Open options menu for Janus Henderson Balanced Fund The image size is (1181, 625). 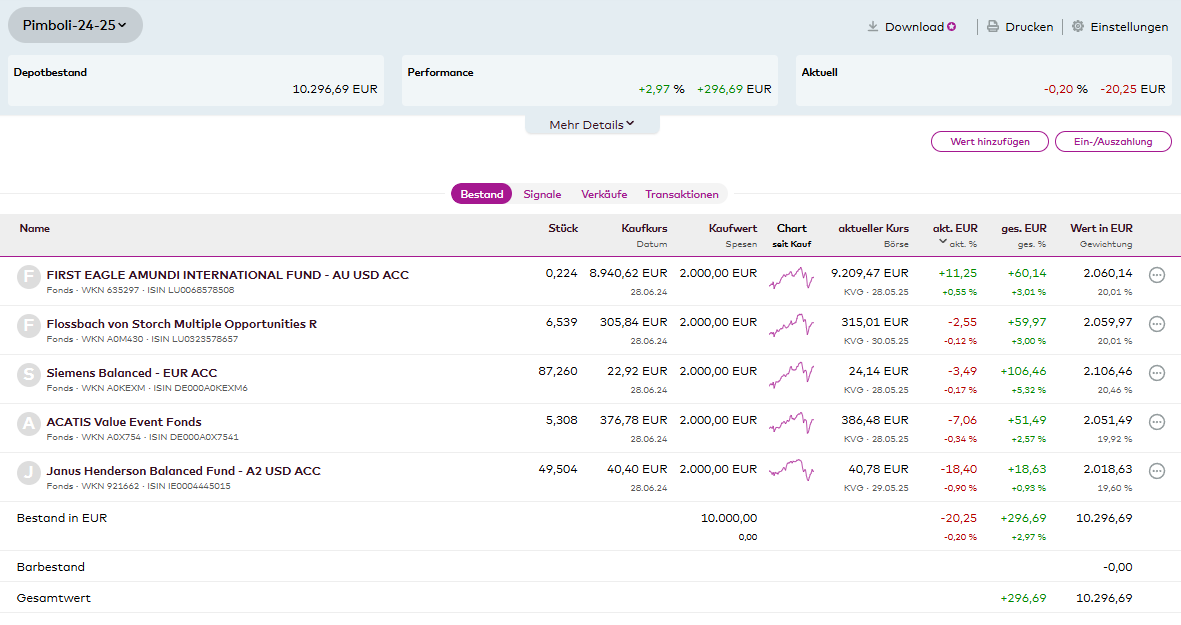[x=1157, y=471]
